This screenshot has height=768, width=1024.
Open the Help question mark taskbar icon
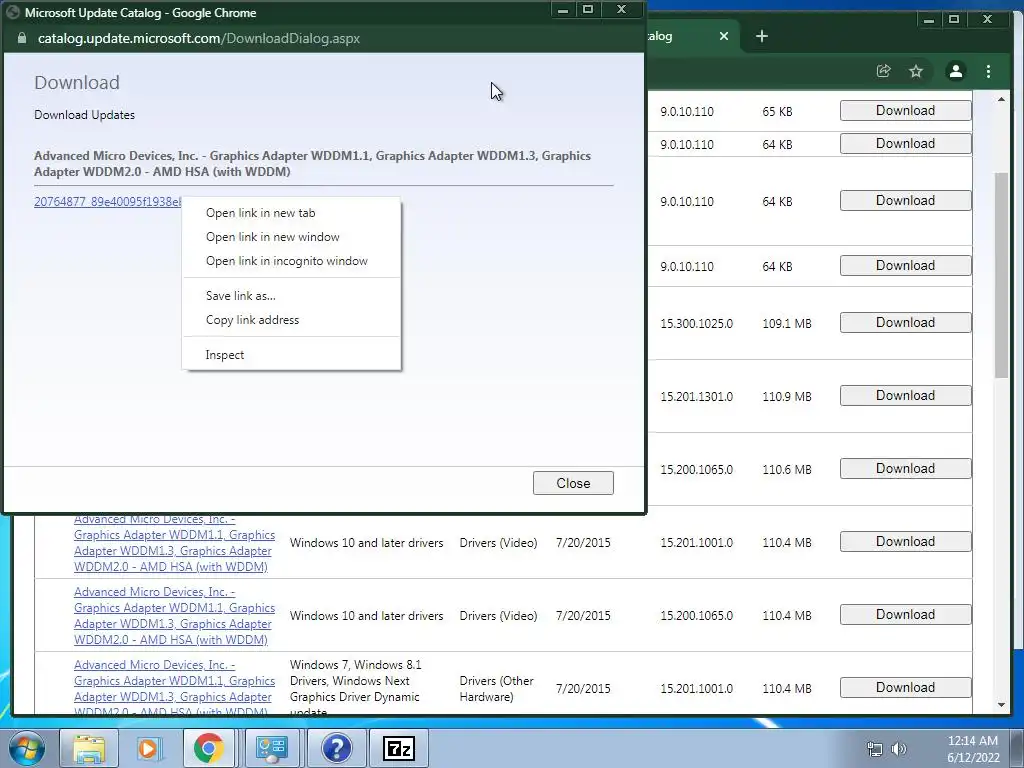click(336, 748)
